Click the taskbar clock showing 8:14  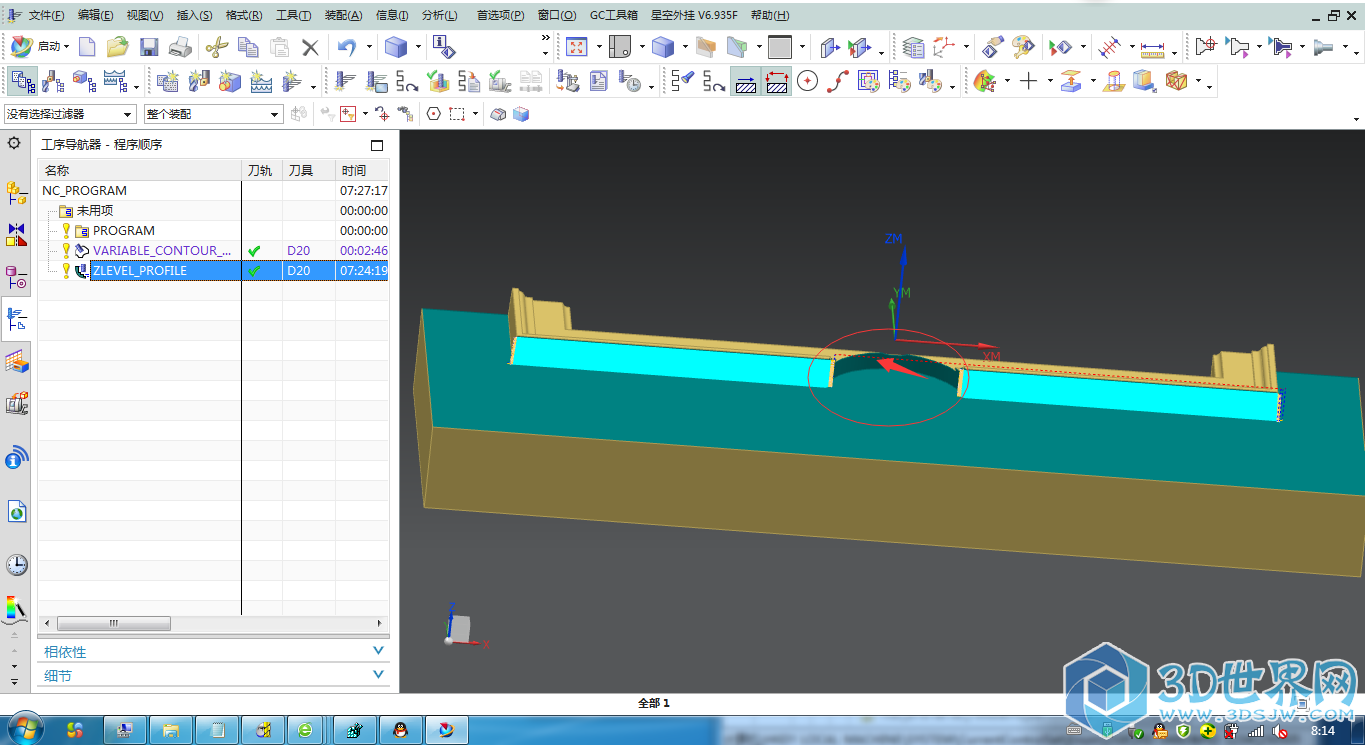pyautogui.click(x=1323, y=731)
